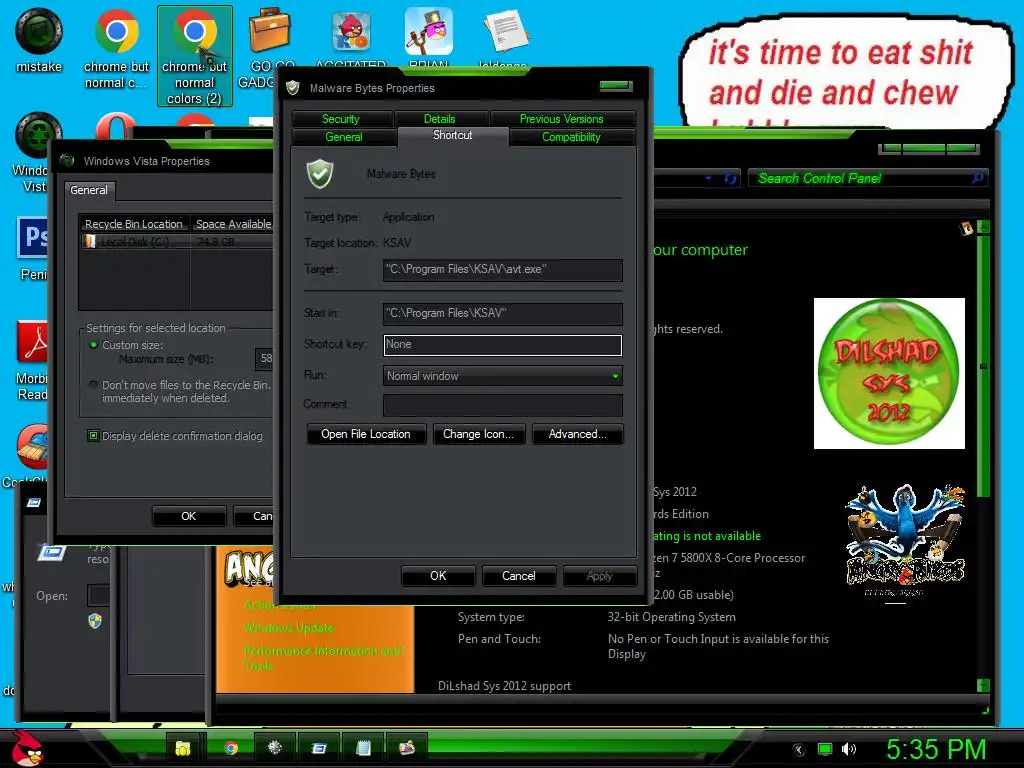Click the Malware Bytes shield icon
Image resolution: width=1024 pixels, height=768 pixels.
pos(320,174)
